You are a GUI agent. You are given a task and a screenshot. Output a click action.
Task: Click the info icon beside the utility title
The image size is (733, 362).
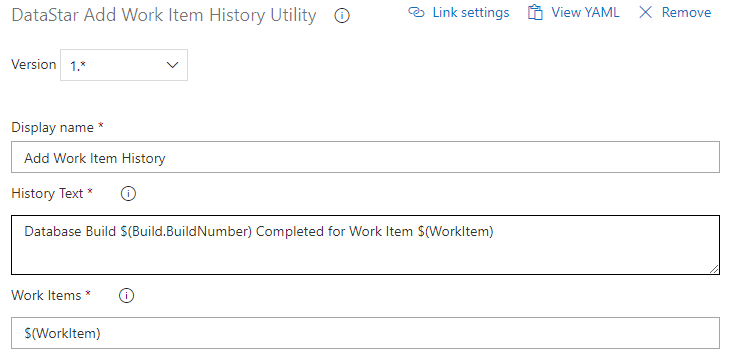[x=342, y=16]
